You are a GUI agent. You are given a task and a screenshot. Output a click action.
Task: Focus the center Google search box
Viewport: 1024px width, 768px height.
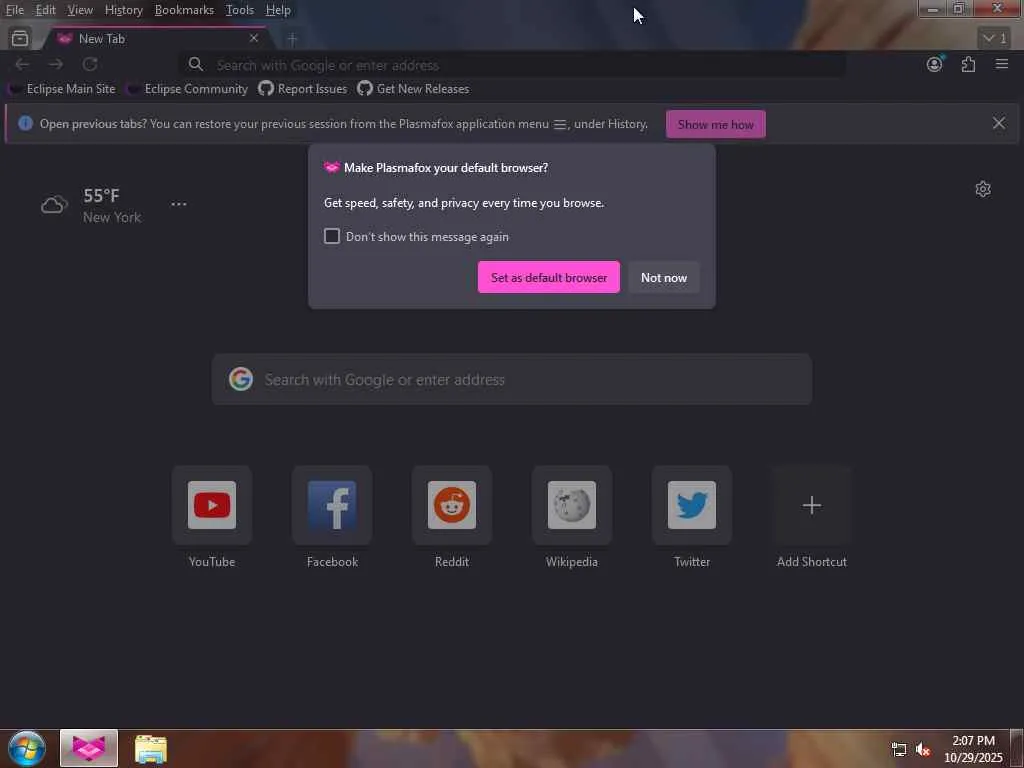click(512, 379)
